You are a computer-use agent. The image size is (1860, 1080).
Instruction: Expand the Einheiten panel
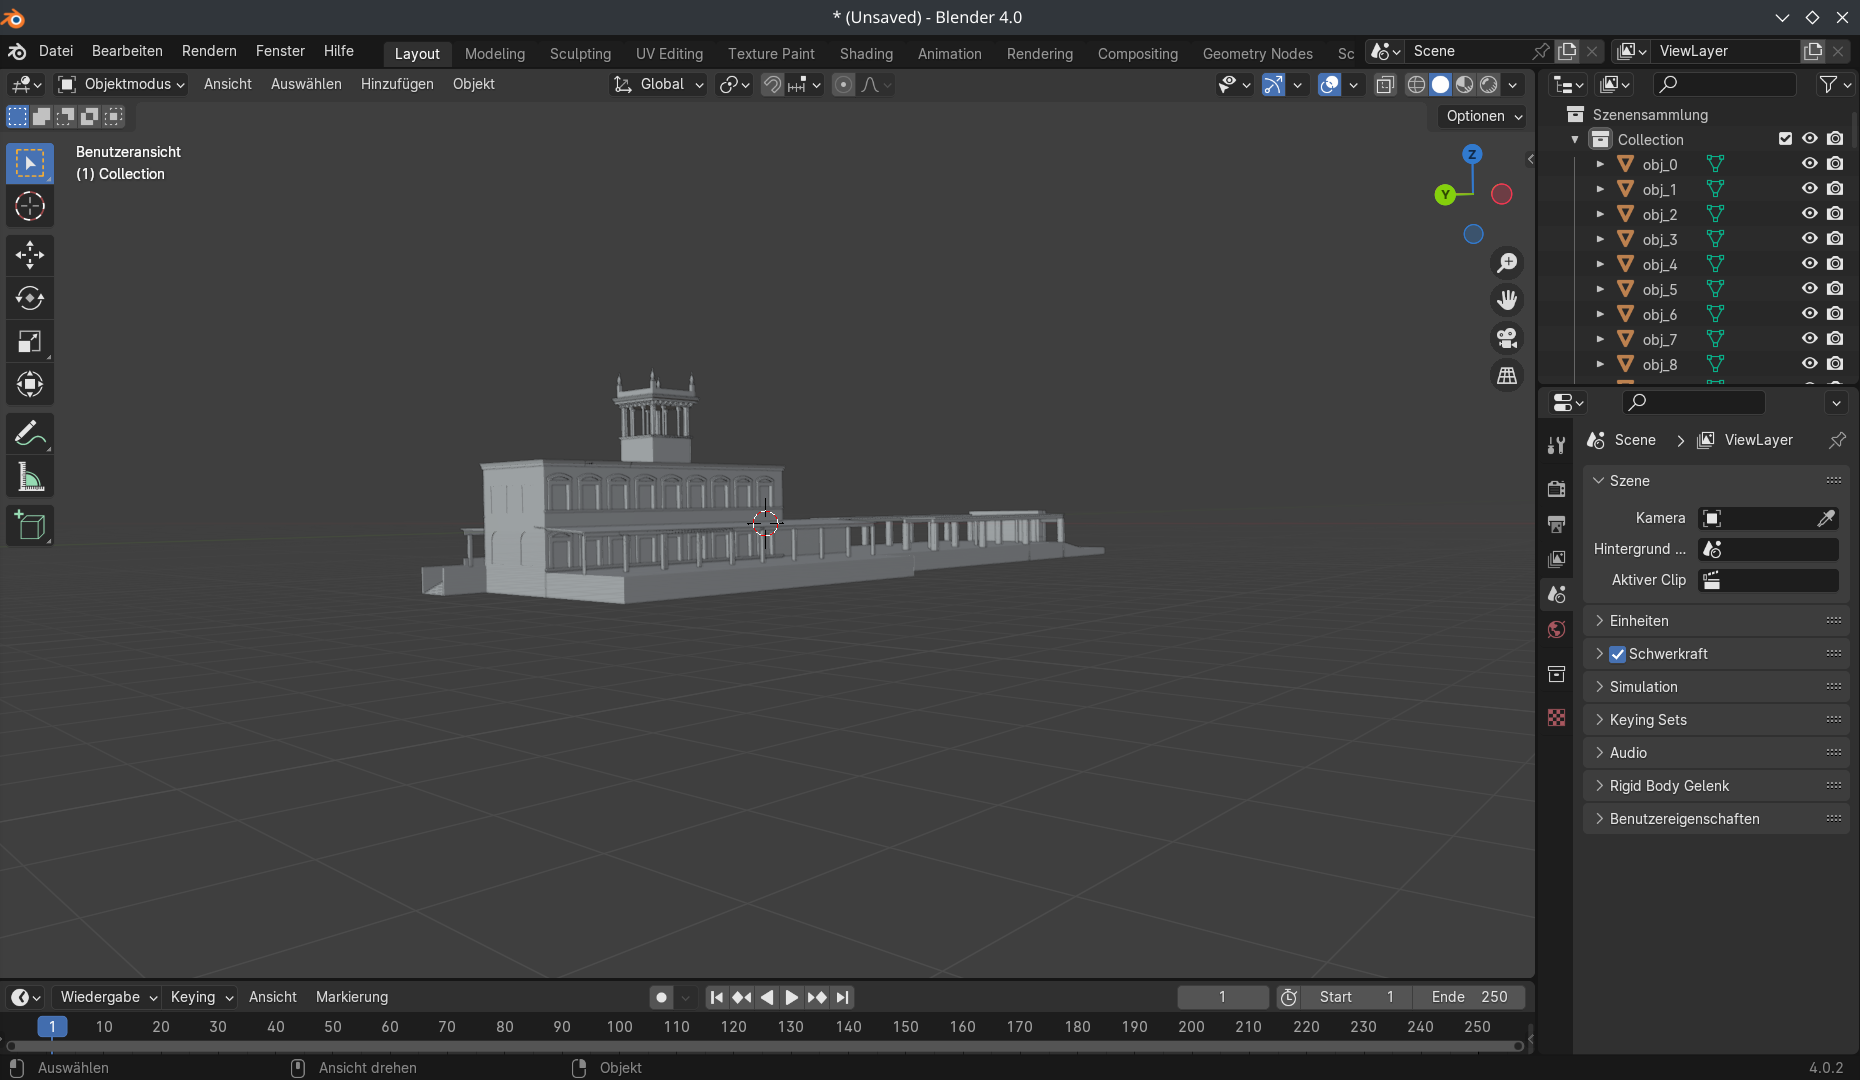[x=1639, y=621]
